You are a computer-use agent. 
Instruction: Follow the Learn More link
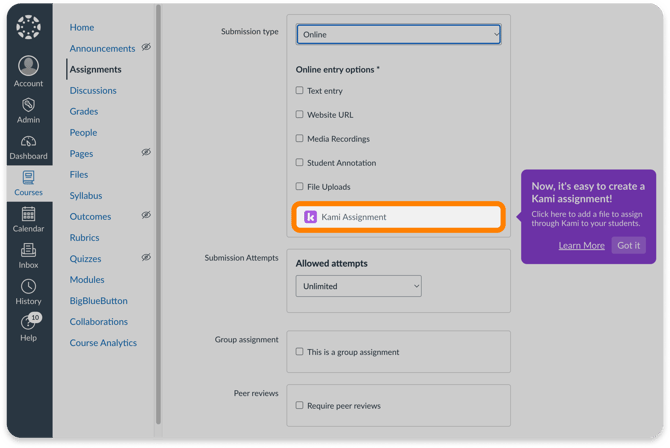[581, 245]
